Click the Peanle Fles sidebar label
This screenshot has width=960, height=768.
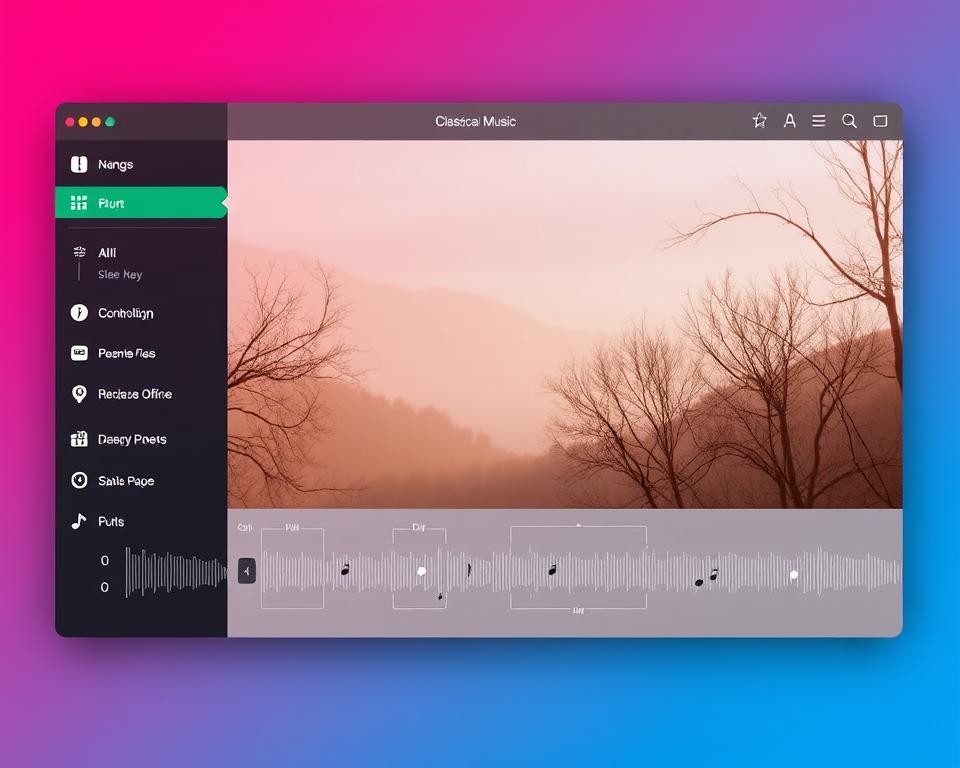tap(126, 353)
